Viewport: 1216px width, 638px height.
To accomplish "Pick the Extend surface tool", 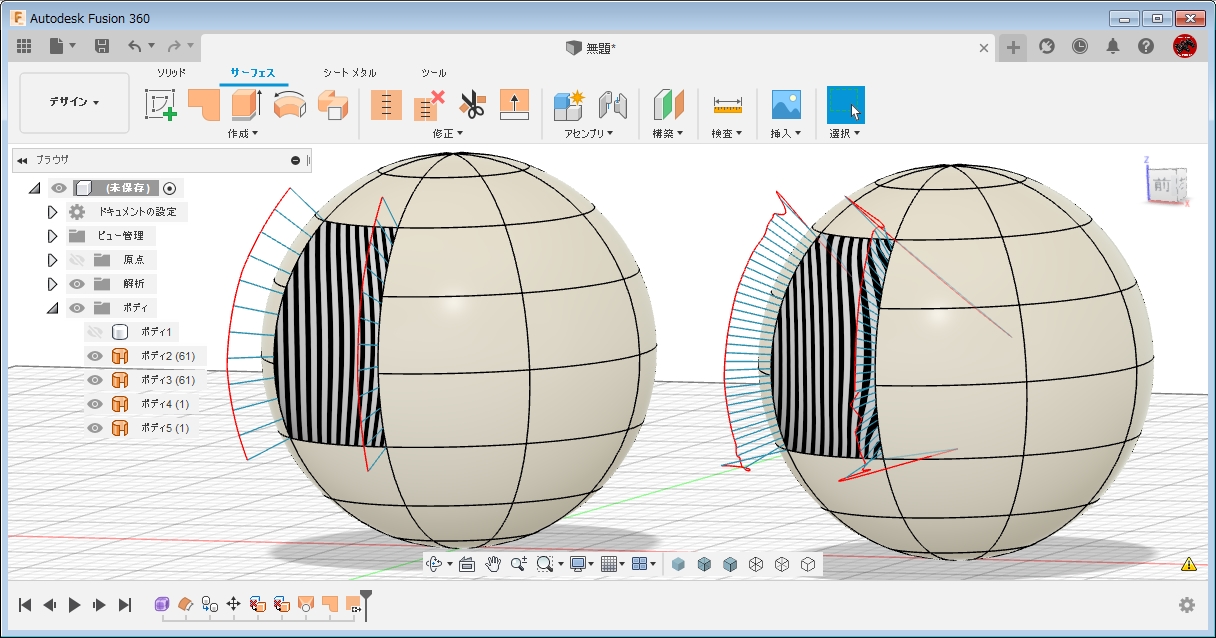I will point(513,105).
